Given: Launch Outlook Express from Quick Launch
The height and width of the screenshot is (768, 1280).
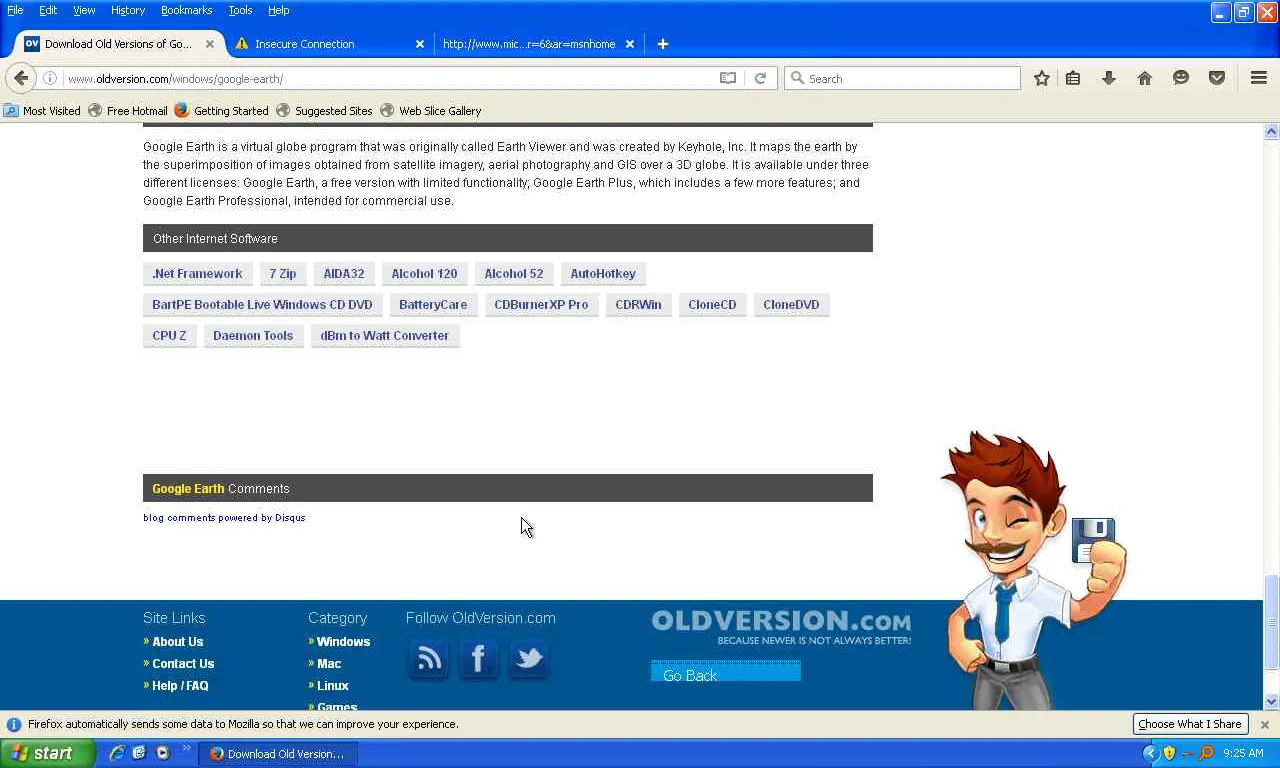Looking at the screenshot, I should click(x=139, y=753).
